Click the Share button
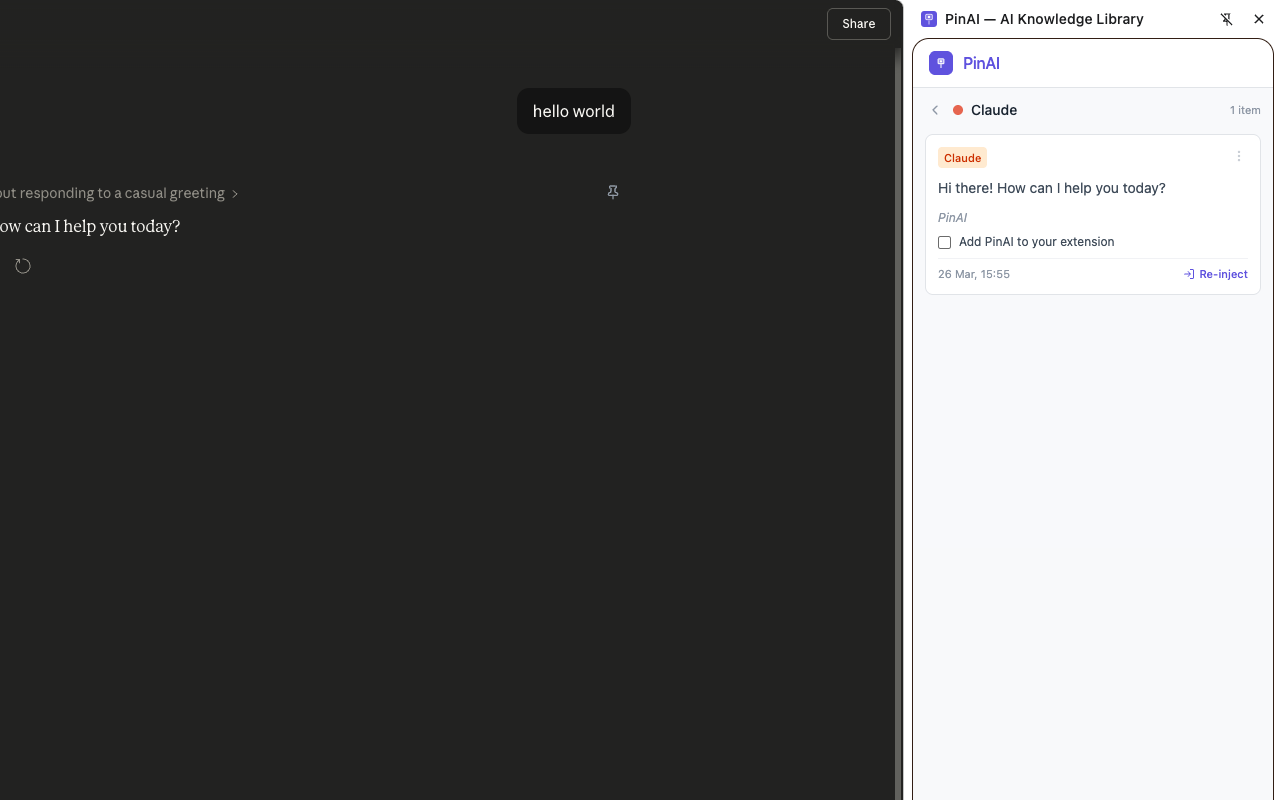The height and width of the screenshot is (800, 1280). pos(858,23)
